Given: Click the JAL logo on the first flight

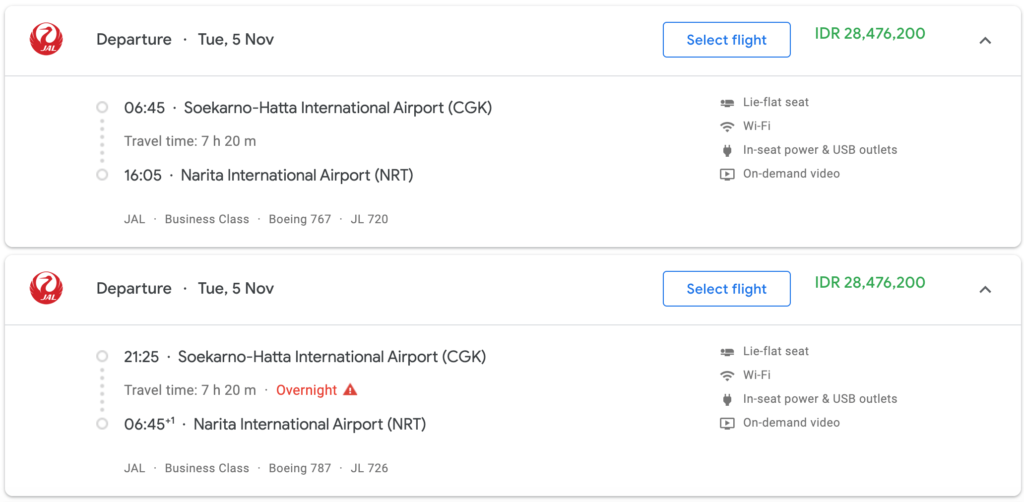Looking at the screenshot, I should pos(46,39).
